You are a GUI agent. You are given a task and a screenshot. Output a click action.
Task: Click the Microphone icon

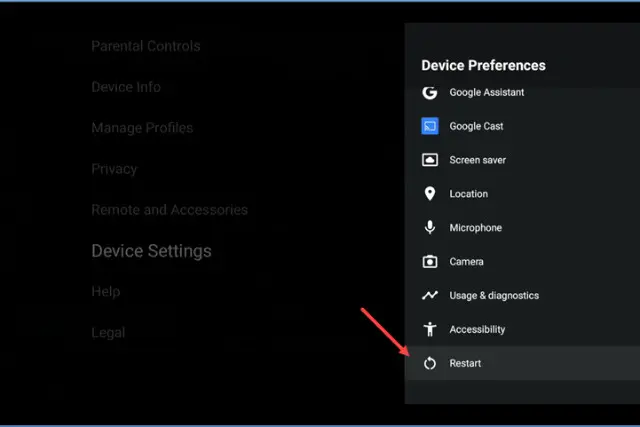[430, 228]
